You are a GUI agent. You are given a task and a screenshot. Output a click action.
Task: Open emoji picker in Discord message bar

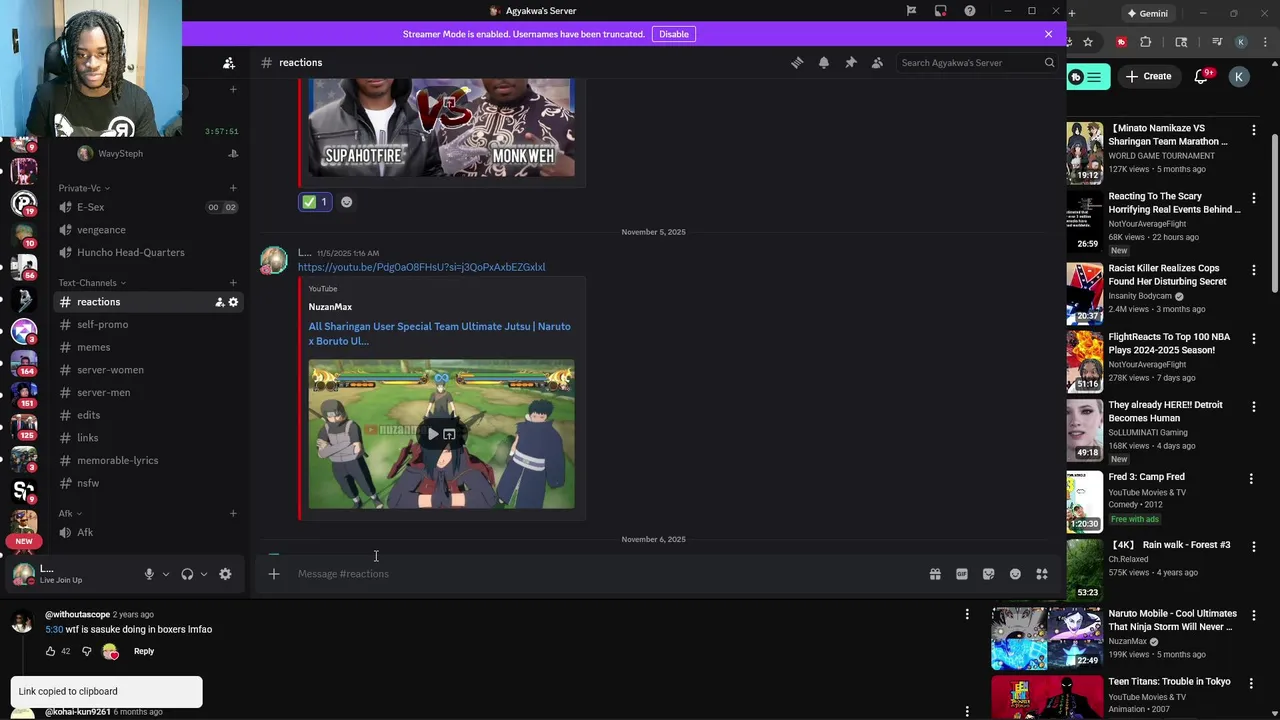point(1015,574)
